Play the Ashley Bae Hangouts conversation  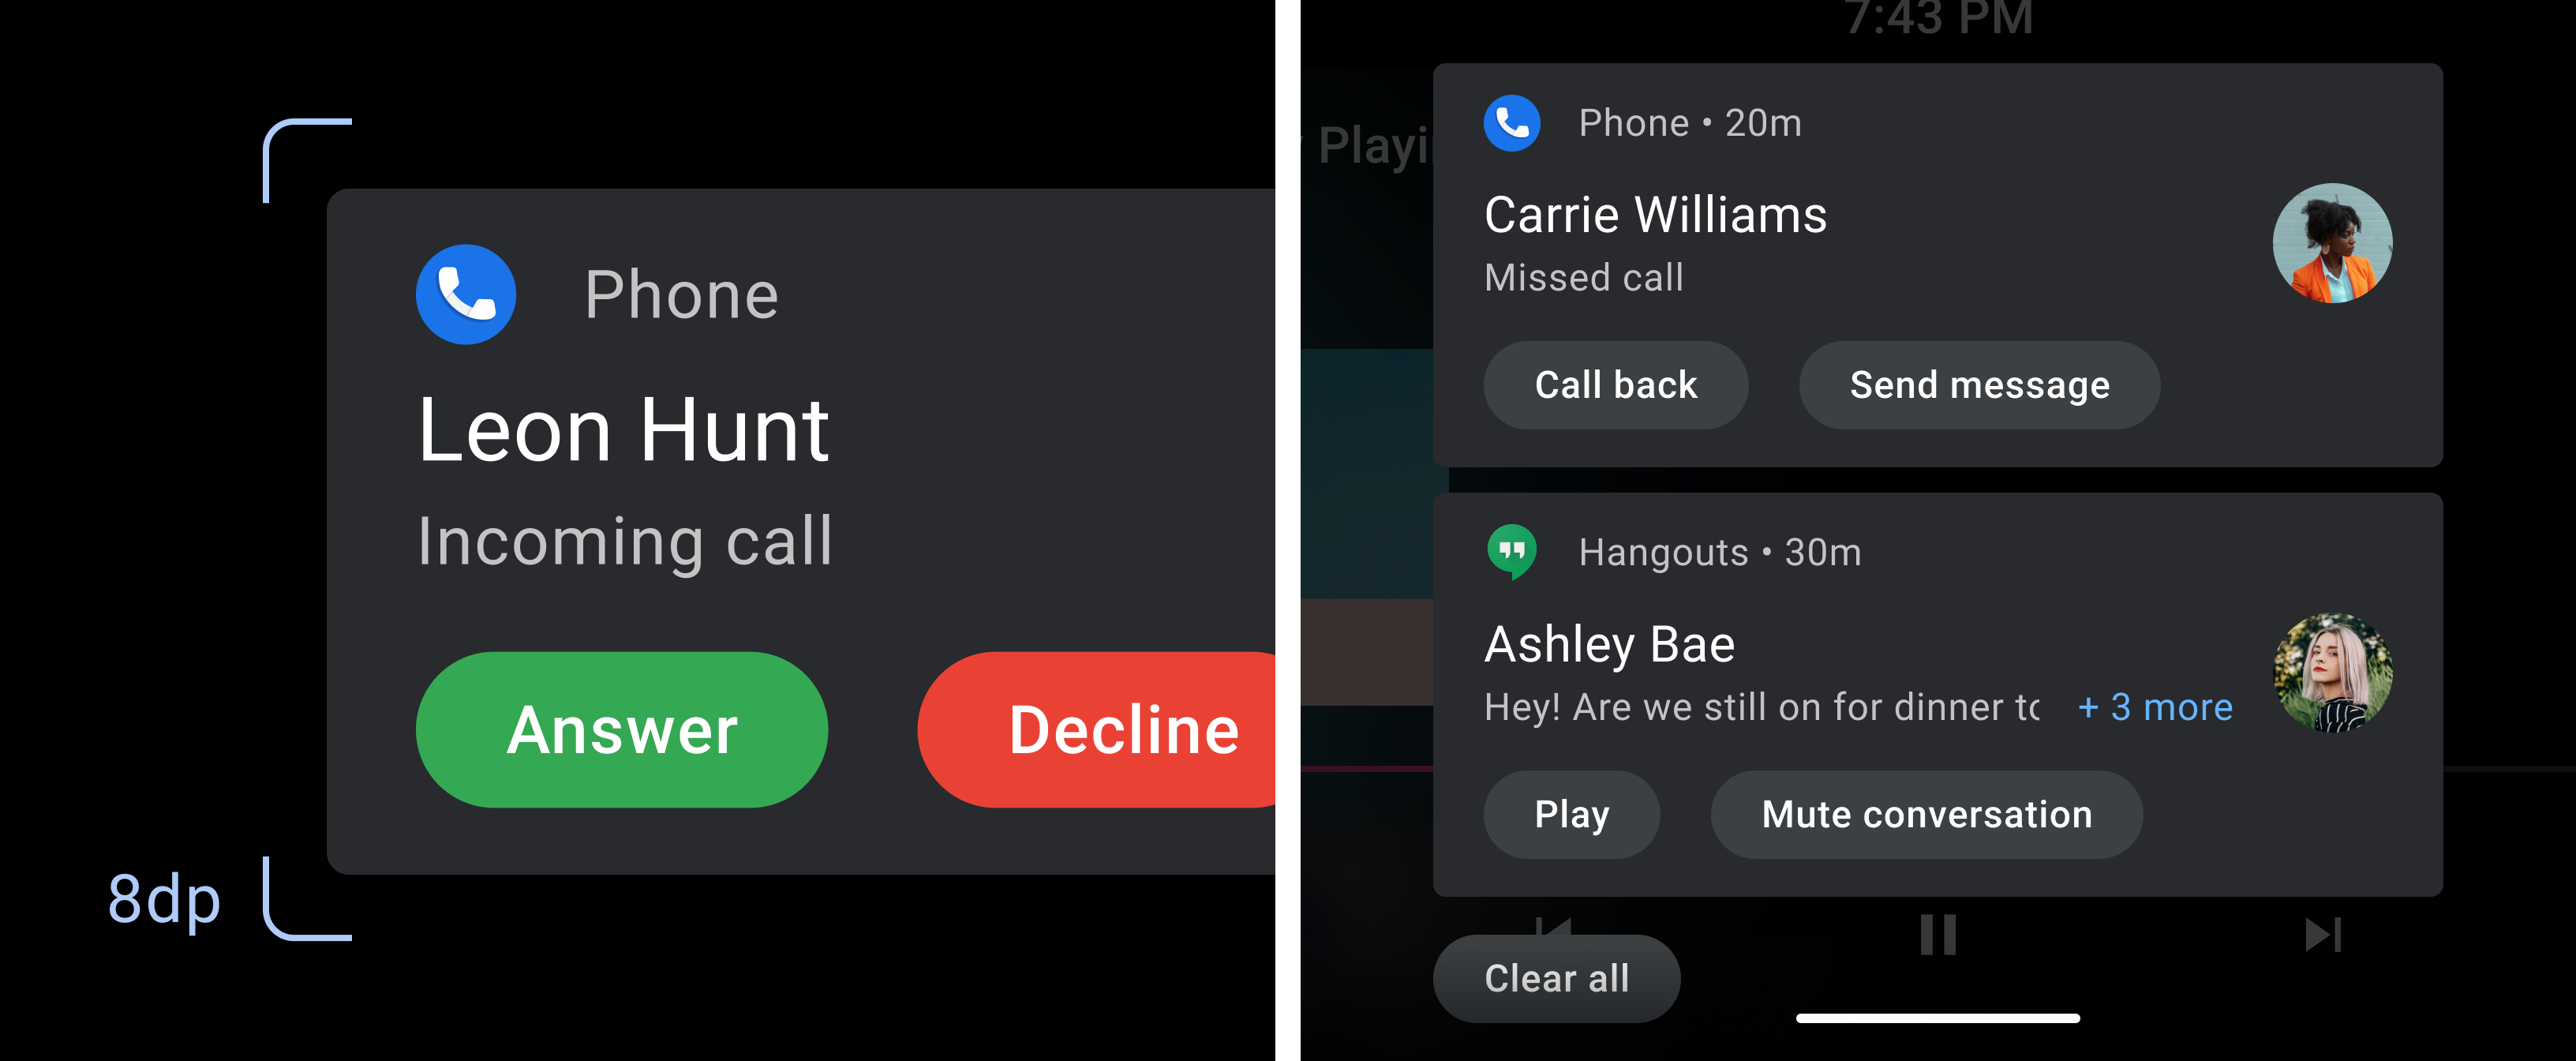point(1567,812)
